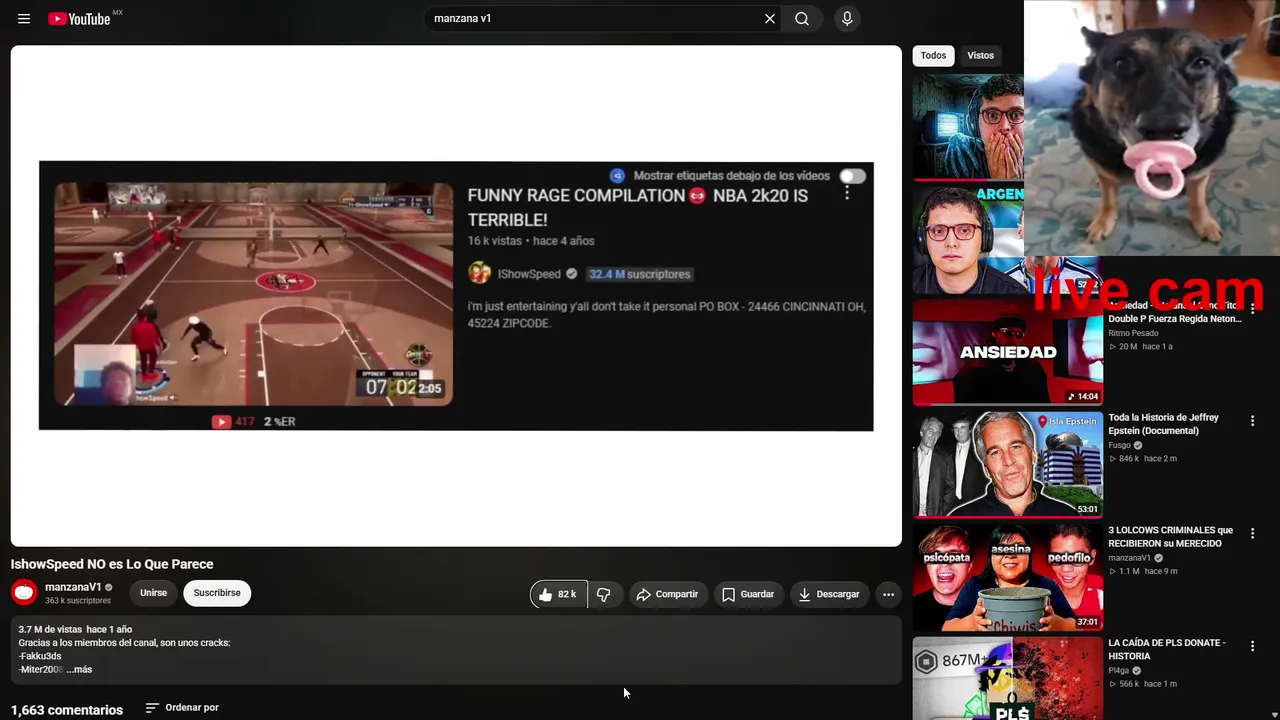Click the '3.7 M de vistas' view count

pyautogui.click(x=50, y=630)
